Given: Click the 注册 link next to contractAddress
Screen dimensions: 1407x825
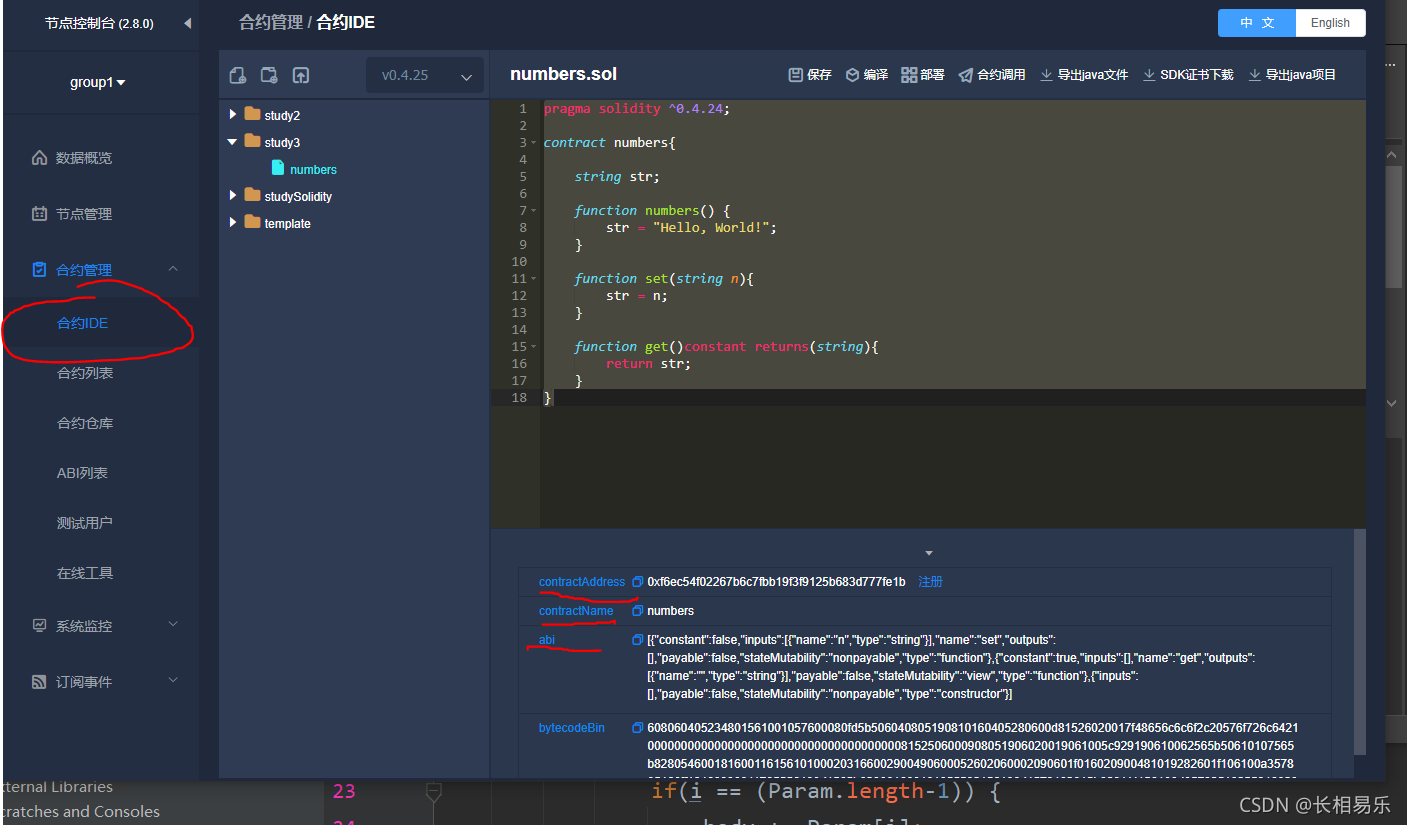Looking at the screenshot, I should point(930,581).
